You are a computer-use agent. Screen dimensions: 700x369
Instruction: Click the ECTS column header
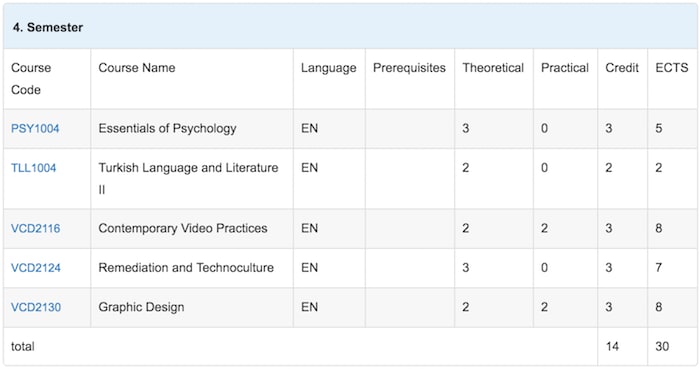point(671,68)
